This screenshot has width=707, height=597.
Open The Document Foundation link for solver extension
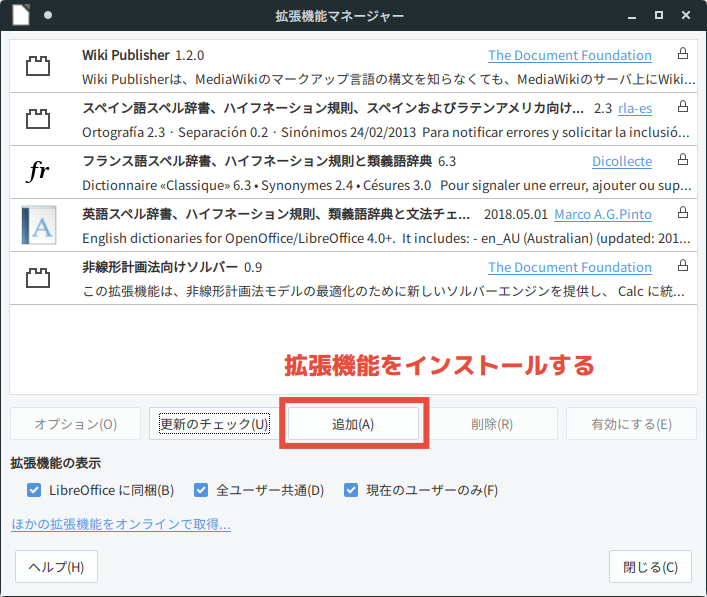pyautogui.click(x=570, y=267)
